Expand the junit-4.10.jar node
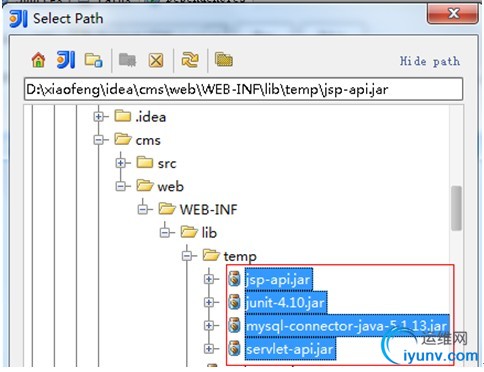This screenshot has width=484, height=372. pyautogui.click(x=209, y=302)
